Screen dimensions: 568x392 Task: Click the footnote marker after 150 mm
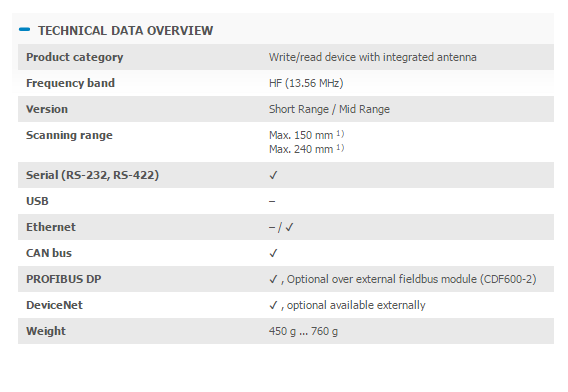pos(340,134)
